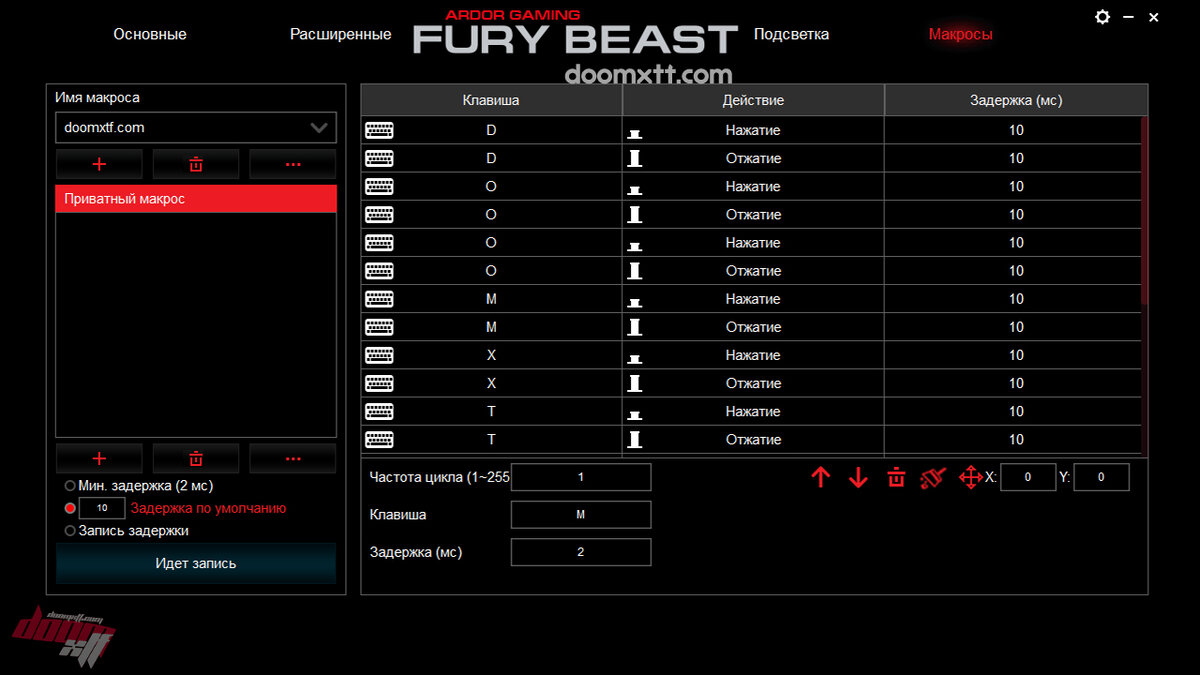This screenshot has height=675, width=1200.
Task: Click key X in Нажатие row
Action: [491, 355]
